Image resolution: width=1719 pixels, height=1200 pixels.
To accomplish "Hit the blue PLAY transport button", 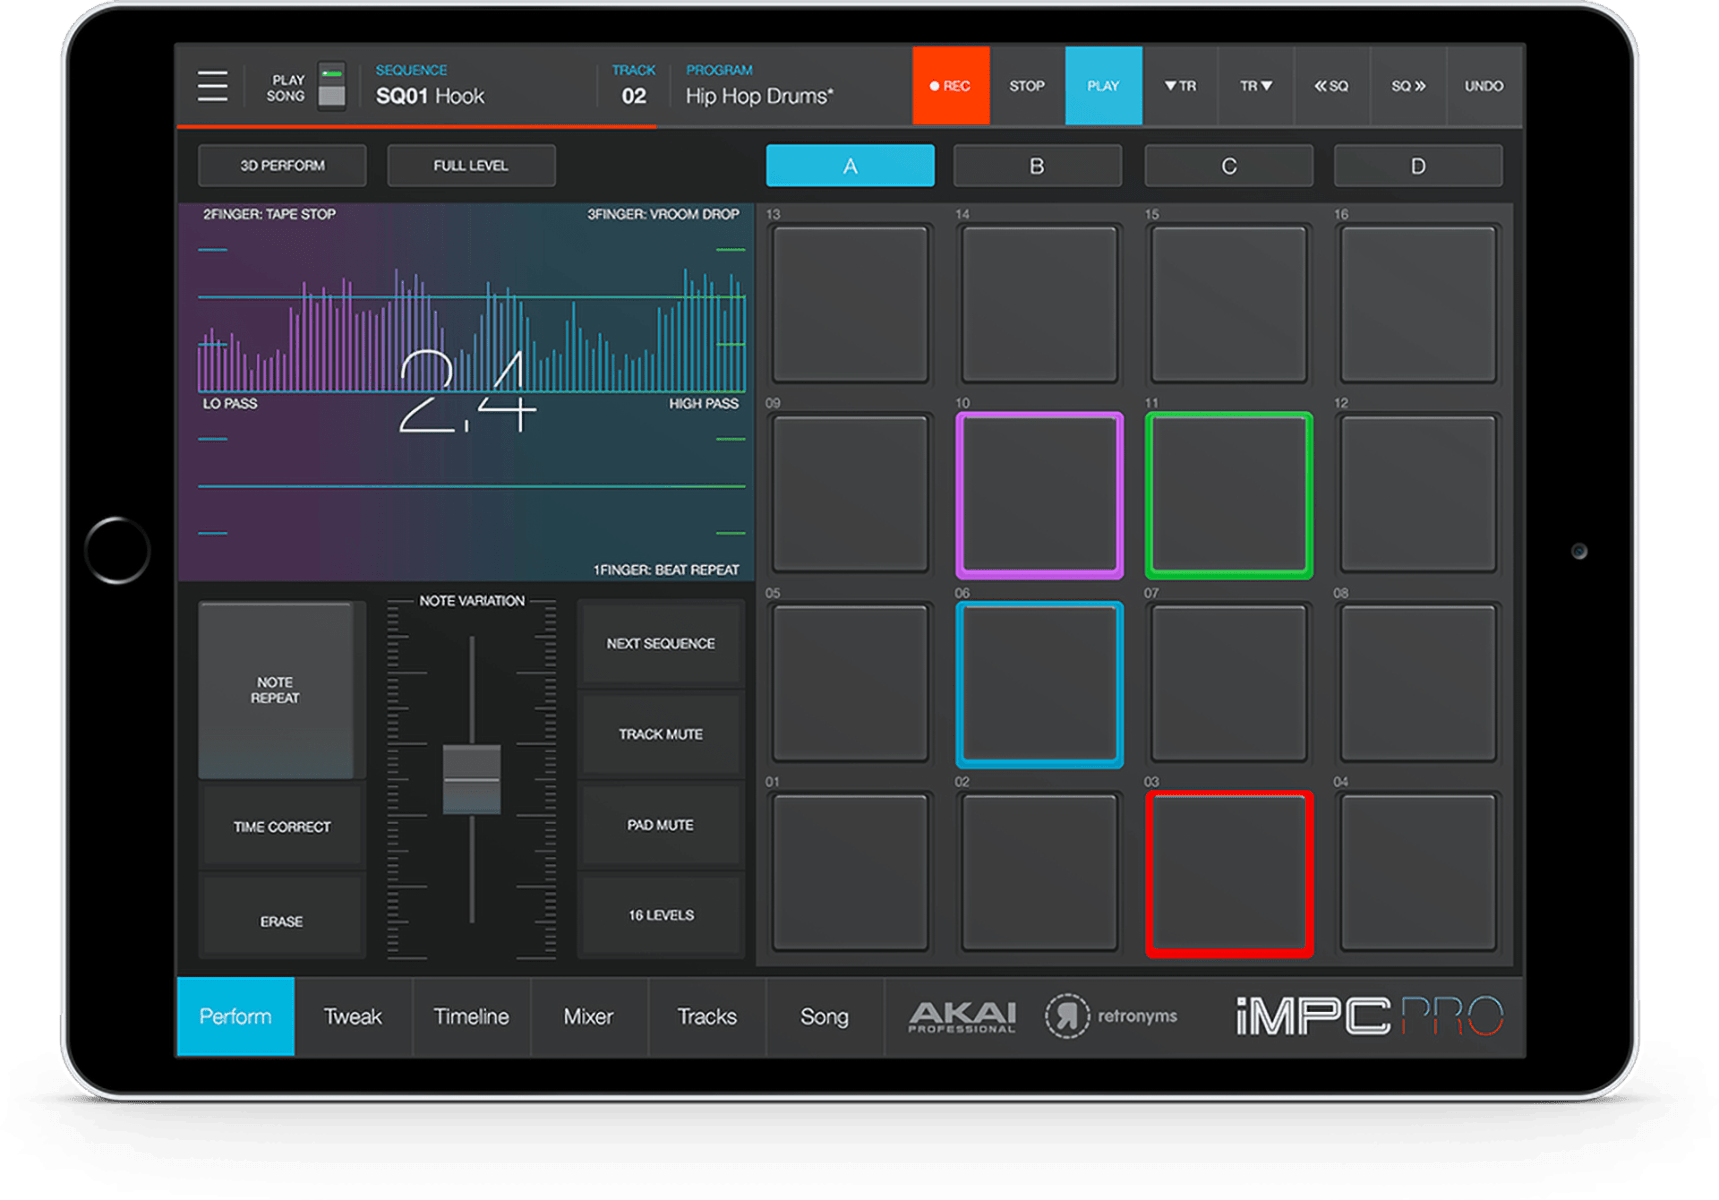I will pos(1103,86).
